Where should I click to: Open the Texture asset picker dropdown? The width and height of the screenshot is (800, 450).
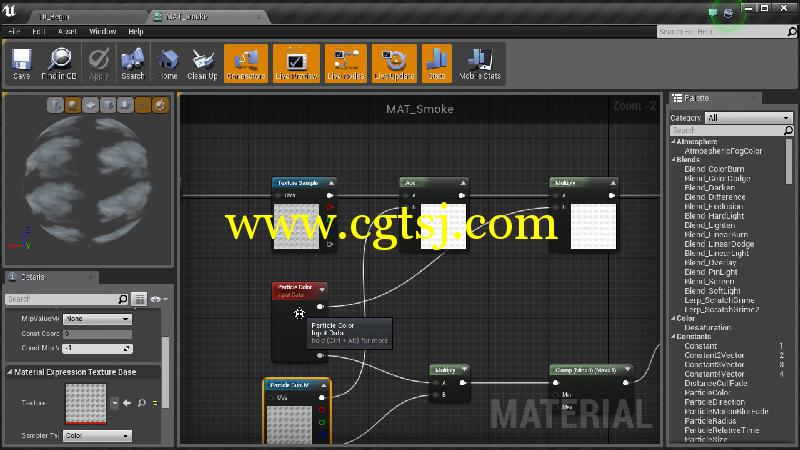point(114,403)
